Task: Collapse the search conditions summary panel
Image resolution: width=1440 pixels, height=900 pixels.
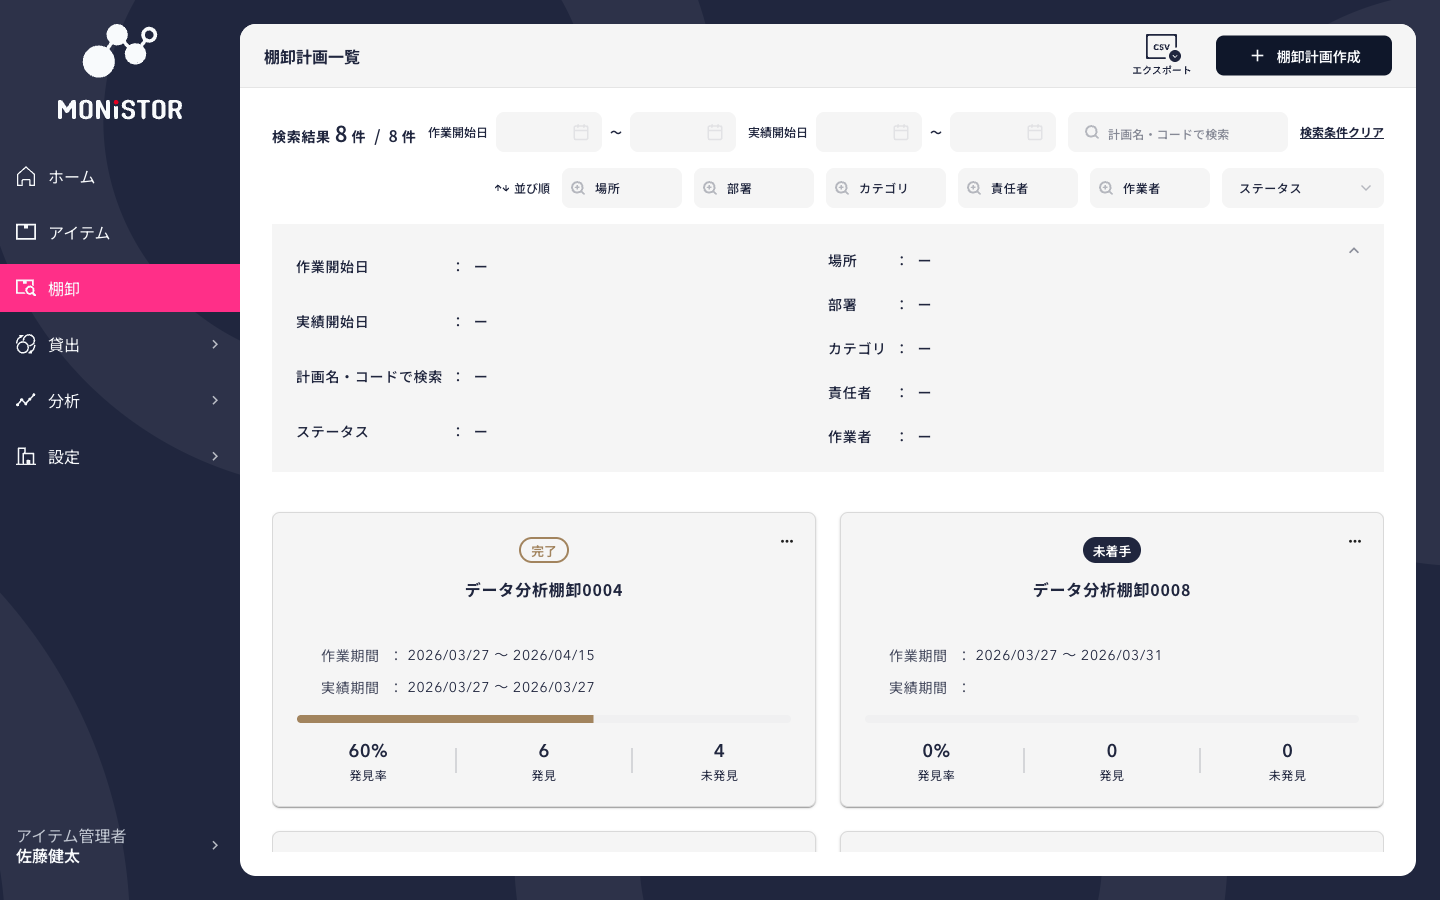Action: tap(1354, 251)
